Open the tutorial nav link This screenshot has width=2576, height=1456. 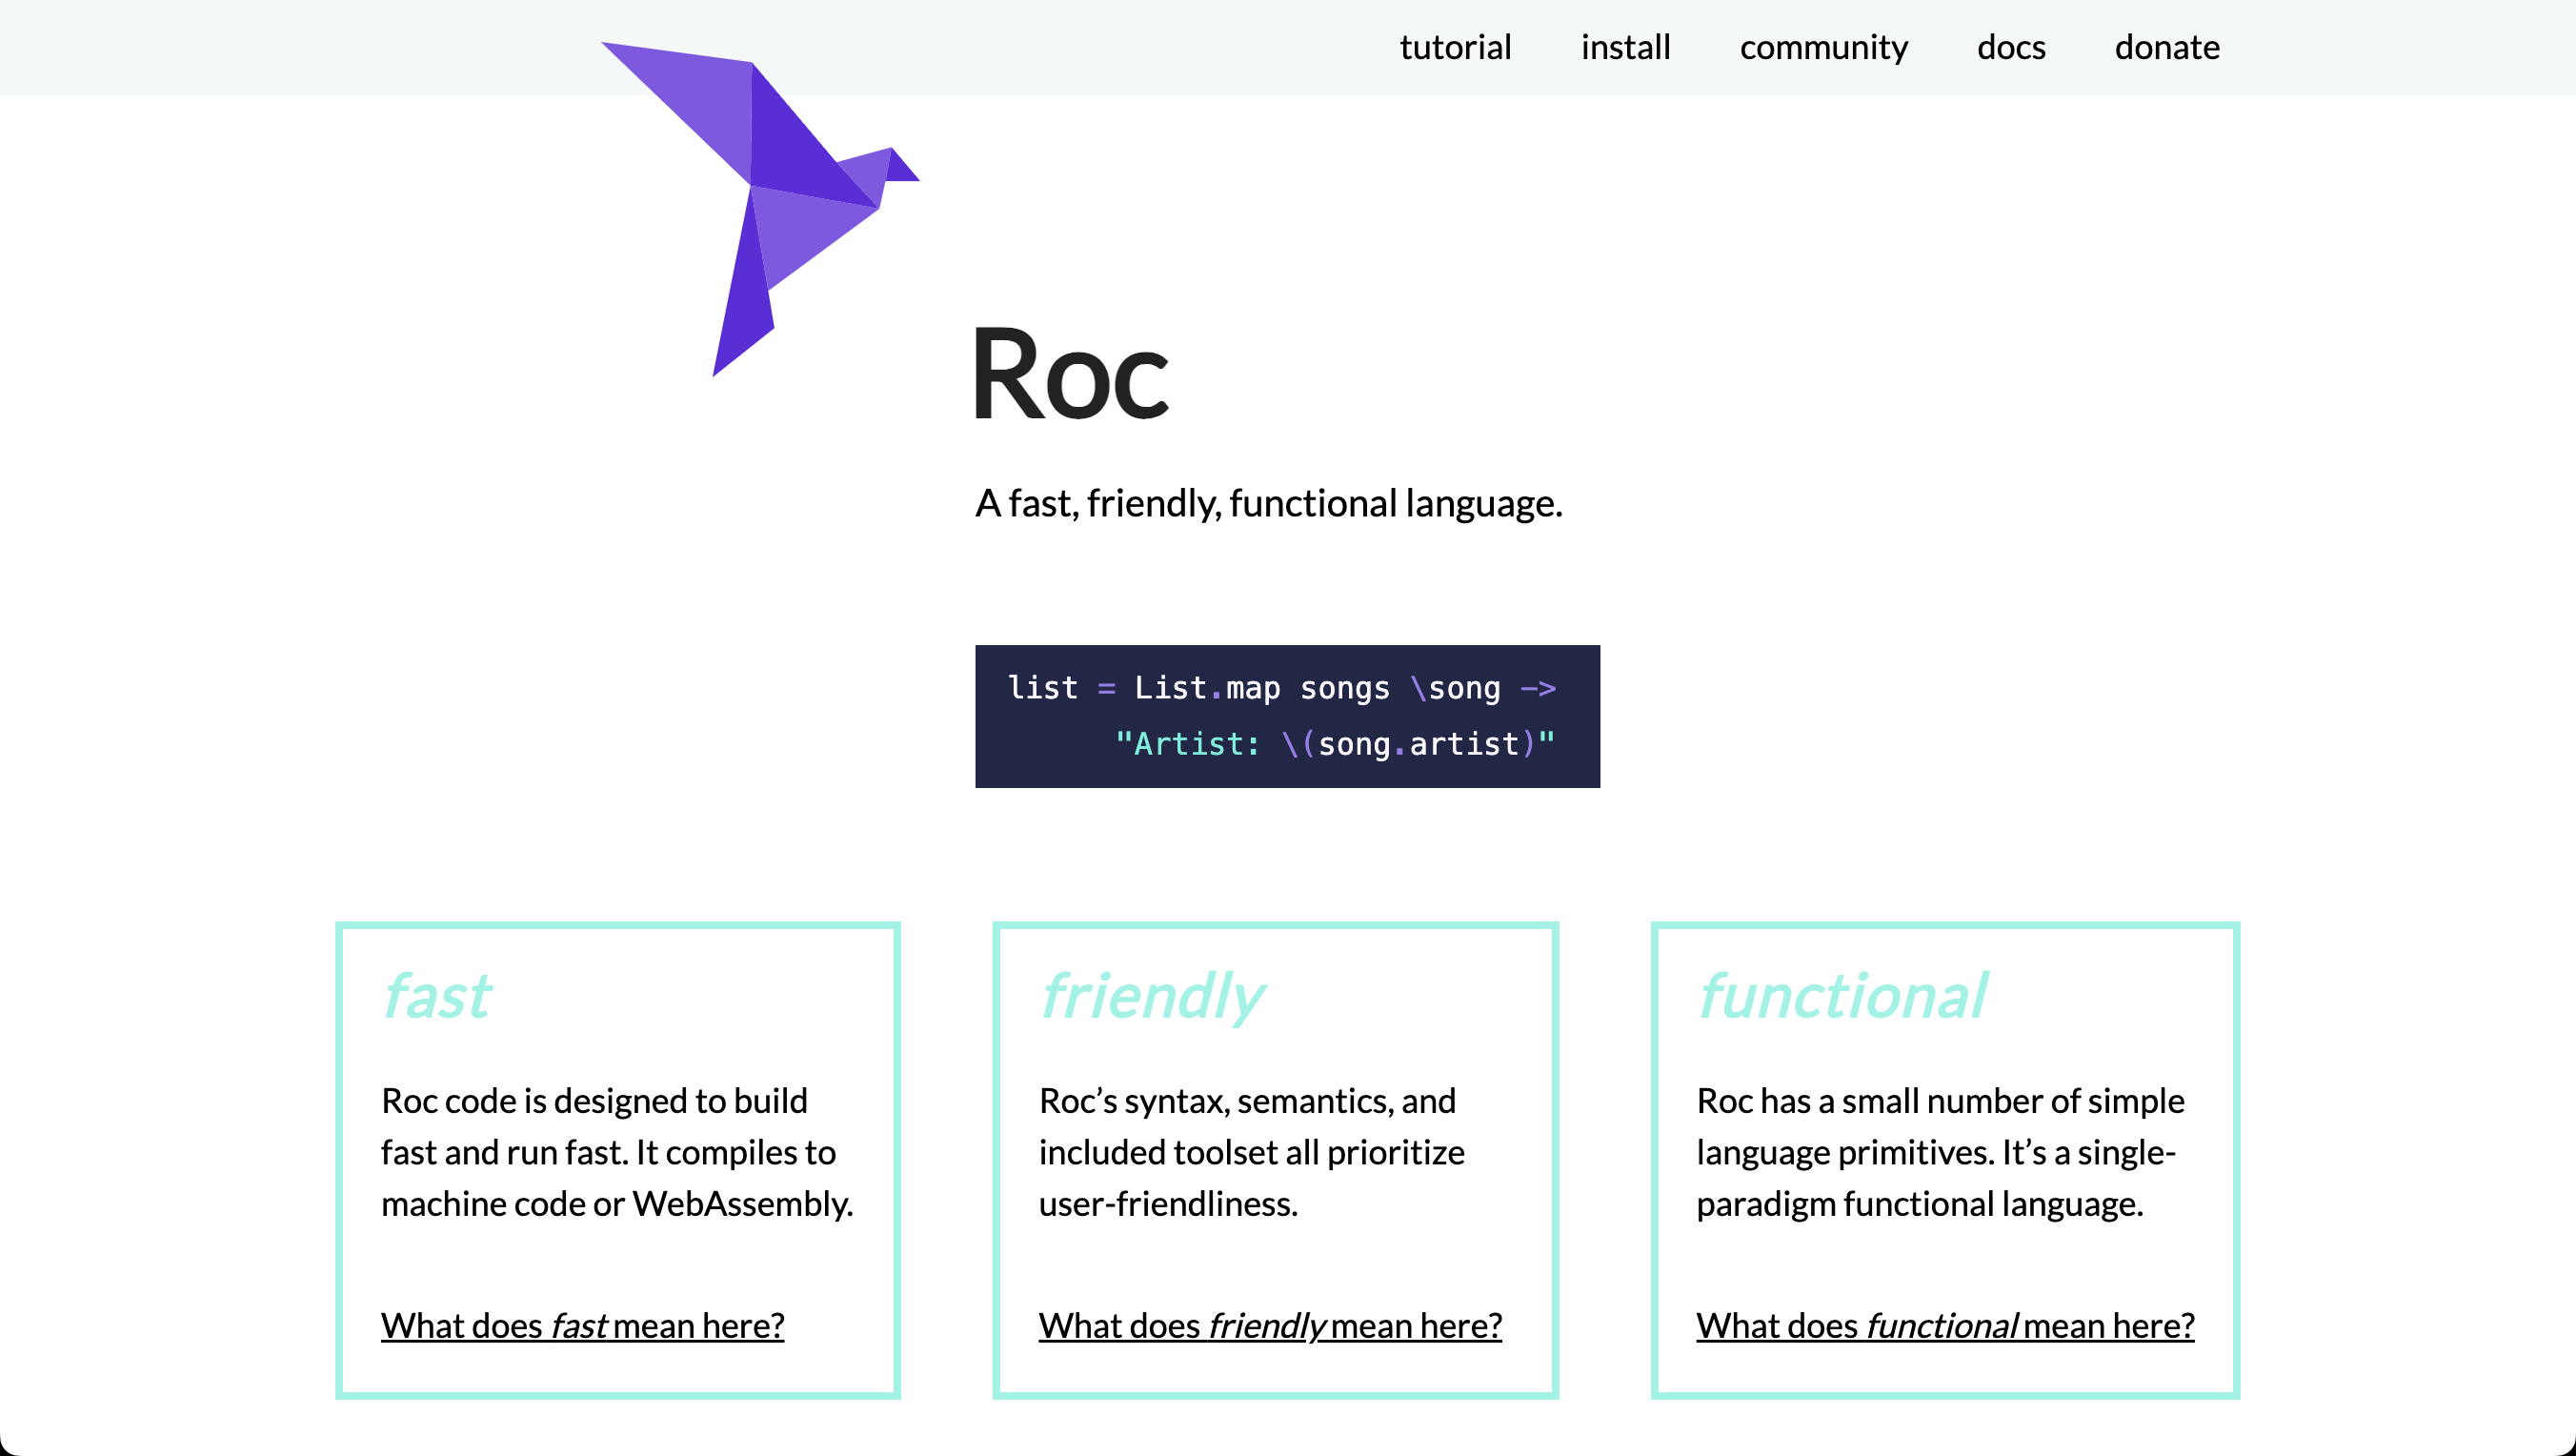[x=1455, y=47]
